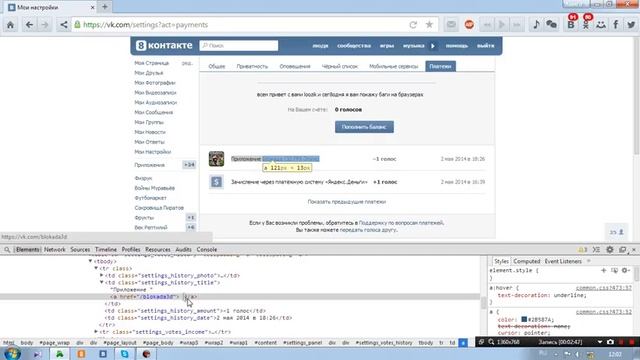Skip to previous track in browser toolbar
Image resolution: width=640 pixels, height=360 pixels.
(x=487, y=24)
